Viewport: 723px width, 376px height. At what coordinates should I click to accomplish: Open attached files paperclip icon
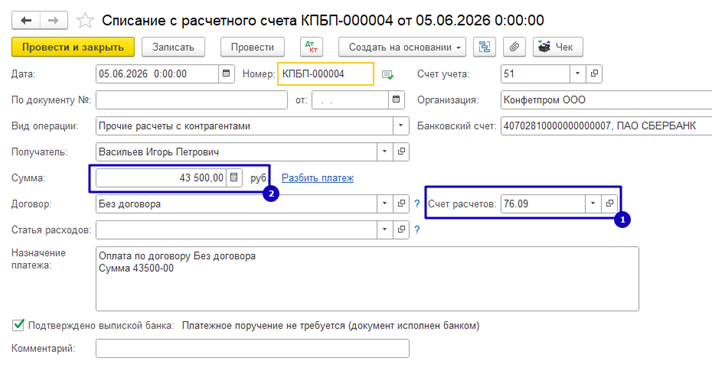click(514, 47)
